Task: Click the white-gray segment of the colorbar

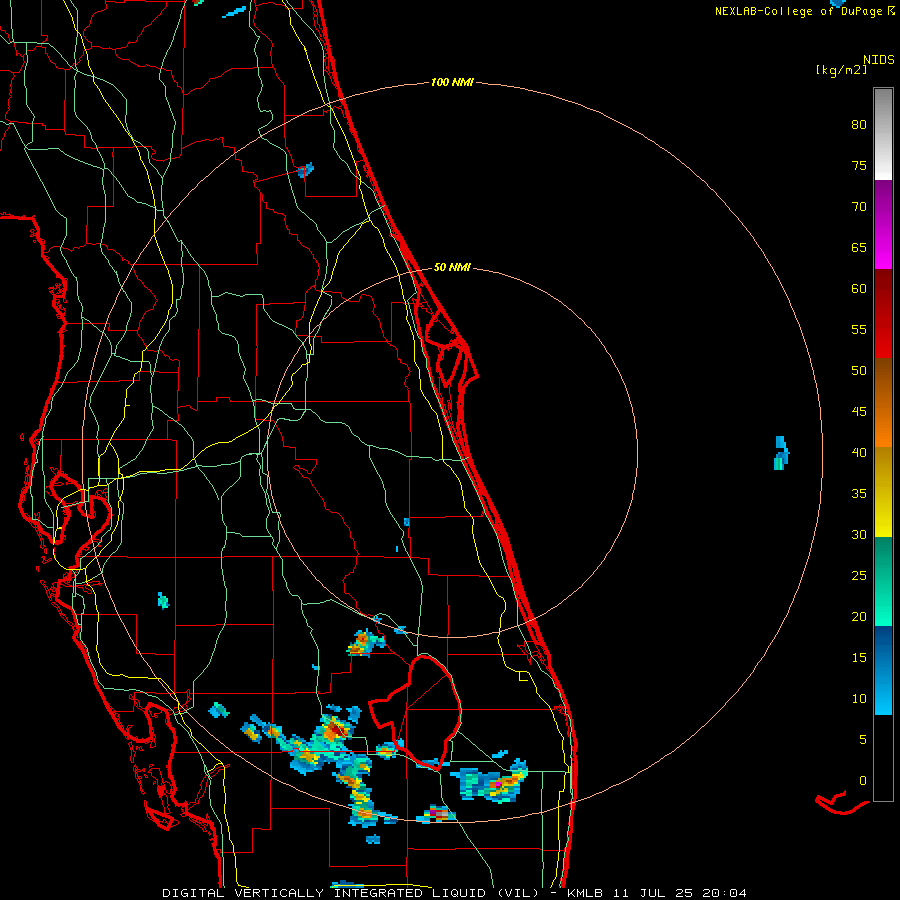Action: click(x=883, y=134)
